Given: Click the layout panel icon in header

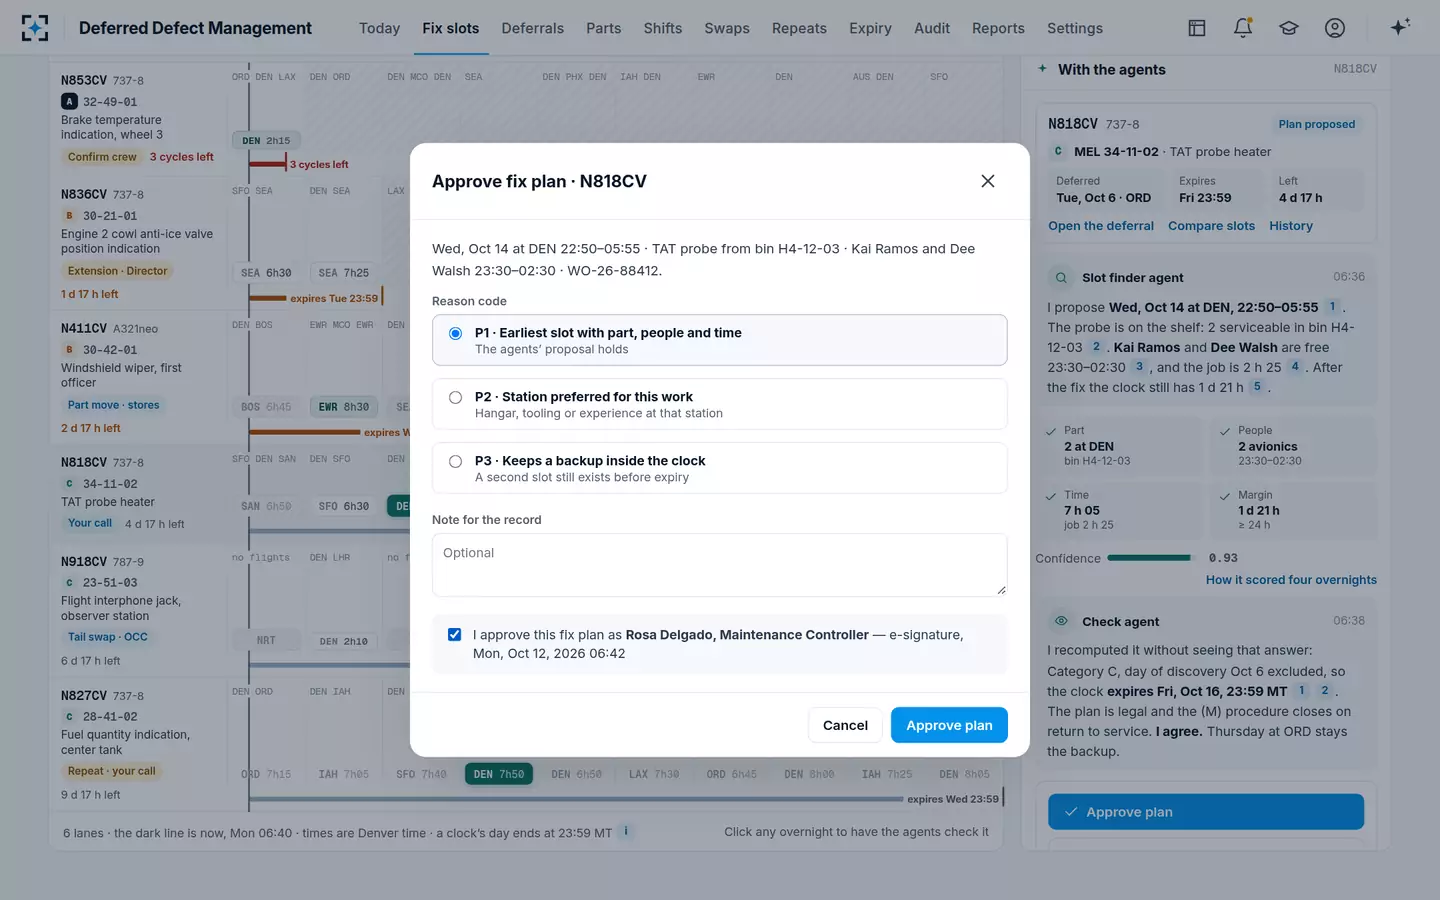Looking at the screenshot, I should point(1197,28).
